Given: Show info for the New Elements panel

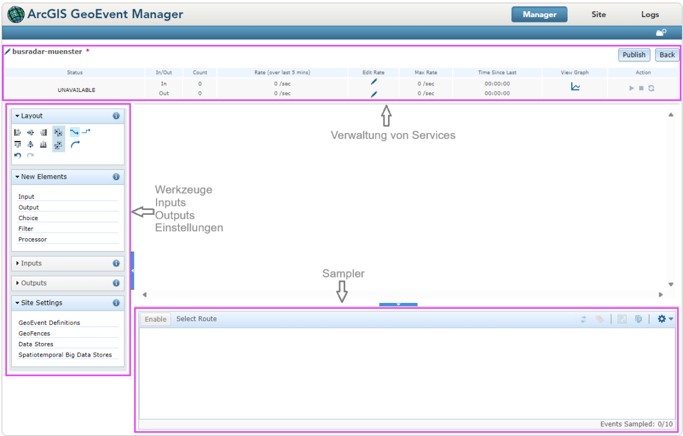Looking at the screenshot, I should pos(116,177).
